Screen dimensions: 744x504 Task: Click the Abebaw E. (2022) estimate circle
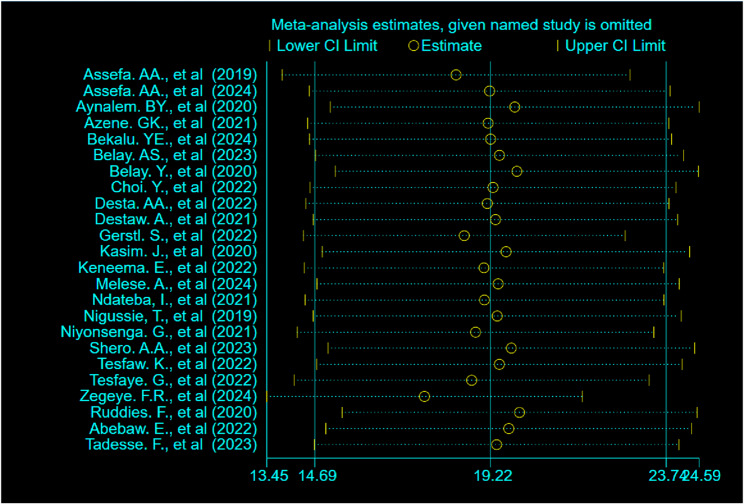coord(509,428)
